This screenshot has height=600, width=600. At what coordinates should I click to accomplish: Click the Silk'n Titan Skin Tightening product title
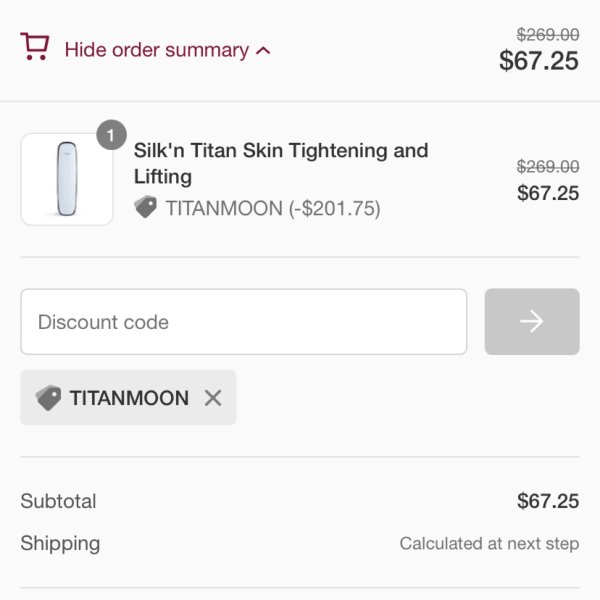tap(281, 163)
